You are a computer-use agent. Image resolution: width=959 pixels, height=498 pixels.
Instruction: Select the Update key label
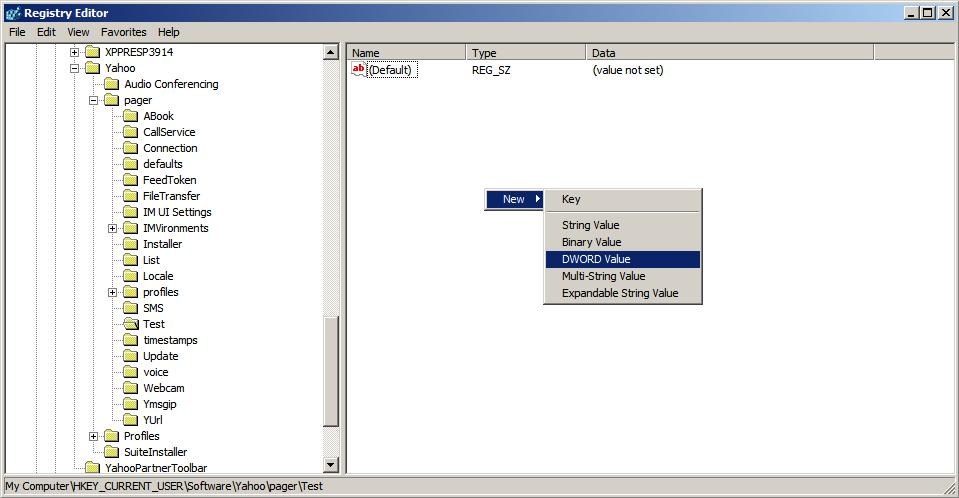click(x=161, y=356)
